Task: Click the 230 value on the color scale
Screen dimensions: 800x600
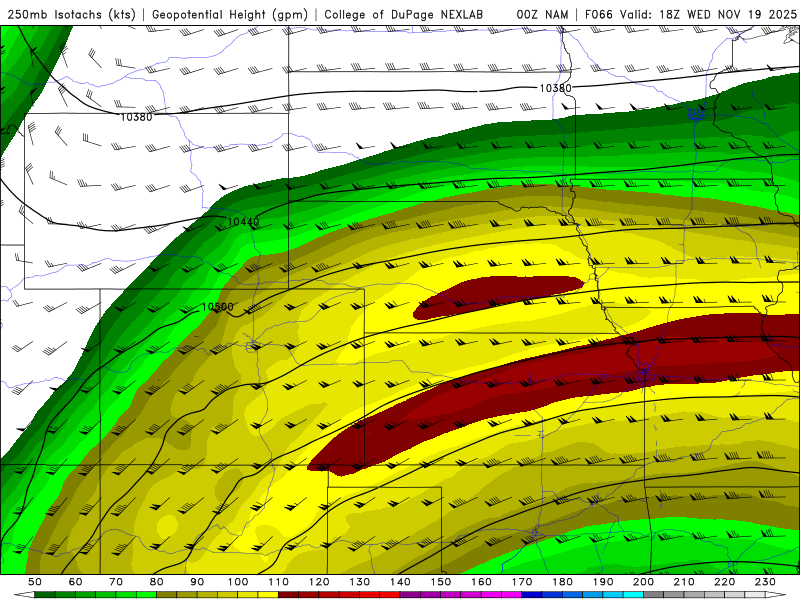Action: tap(765, 582)
